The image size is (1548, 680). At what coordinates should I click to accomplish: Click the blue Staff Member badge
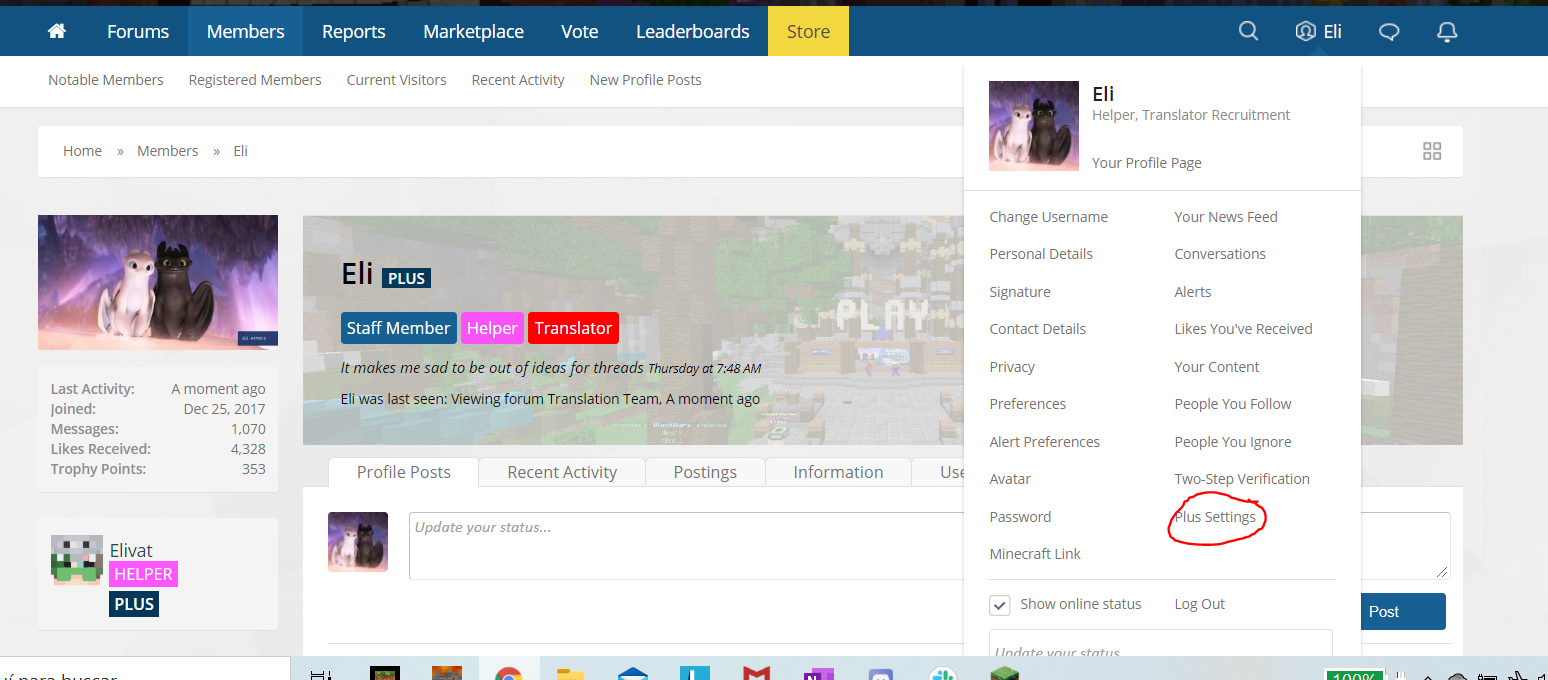coord(399,328)
